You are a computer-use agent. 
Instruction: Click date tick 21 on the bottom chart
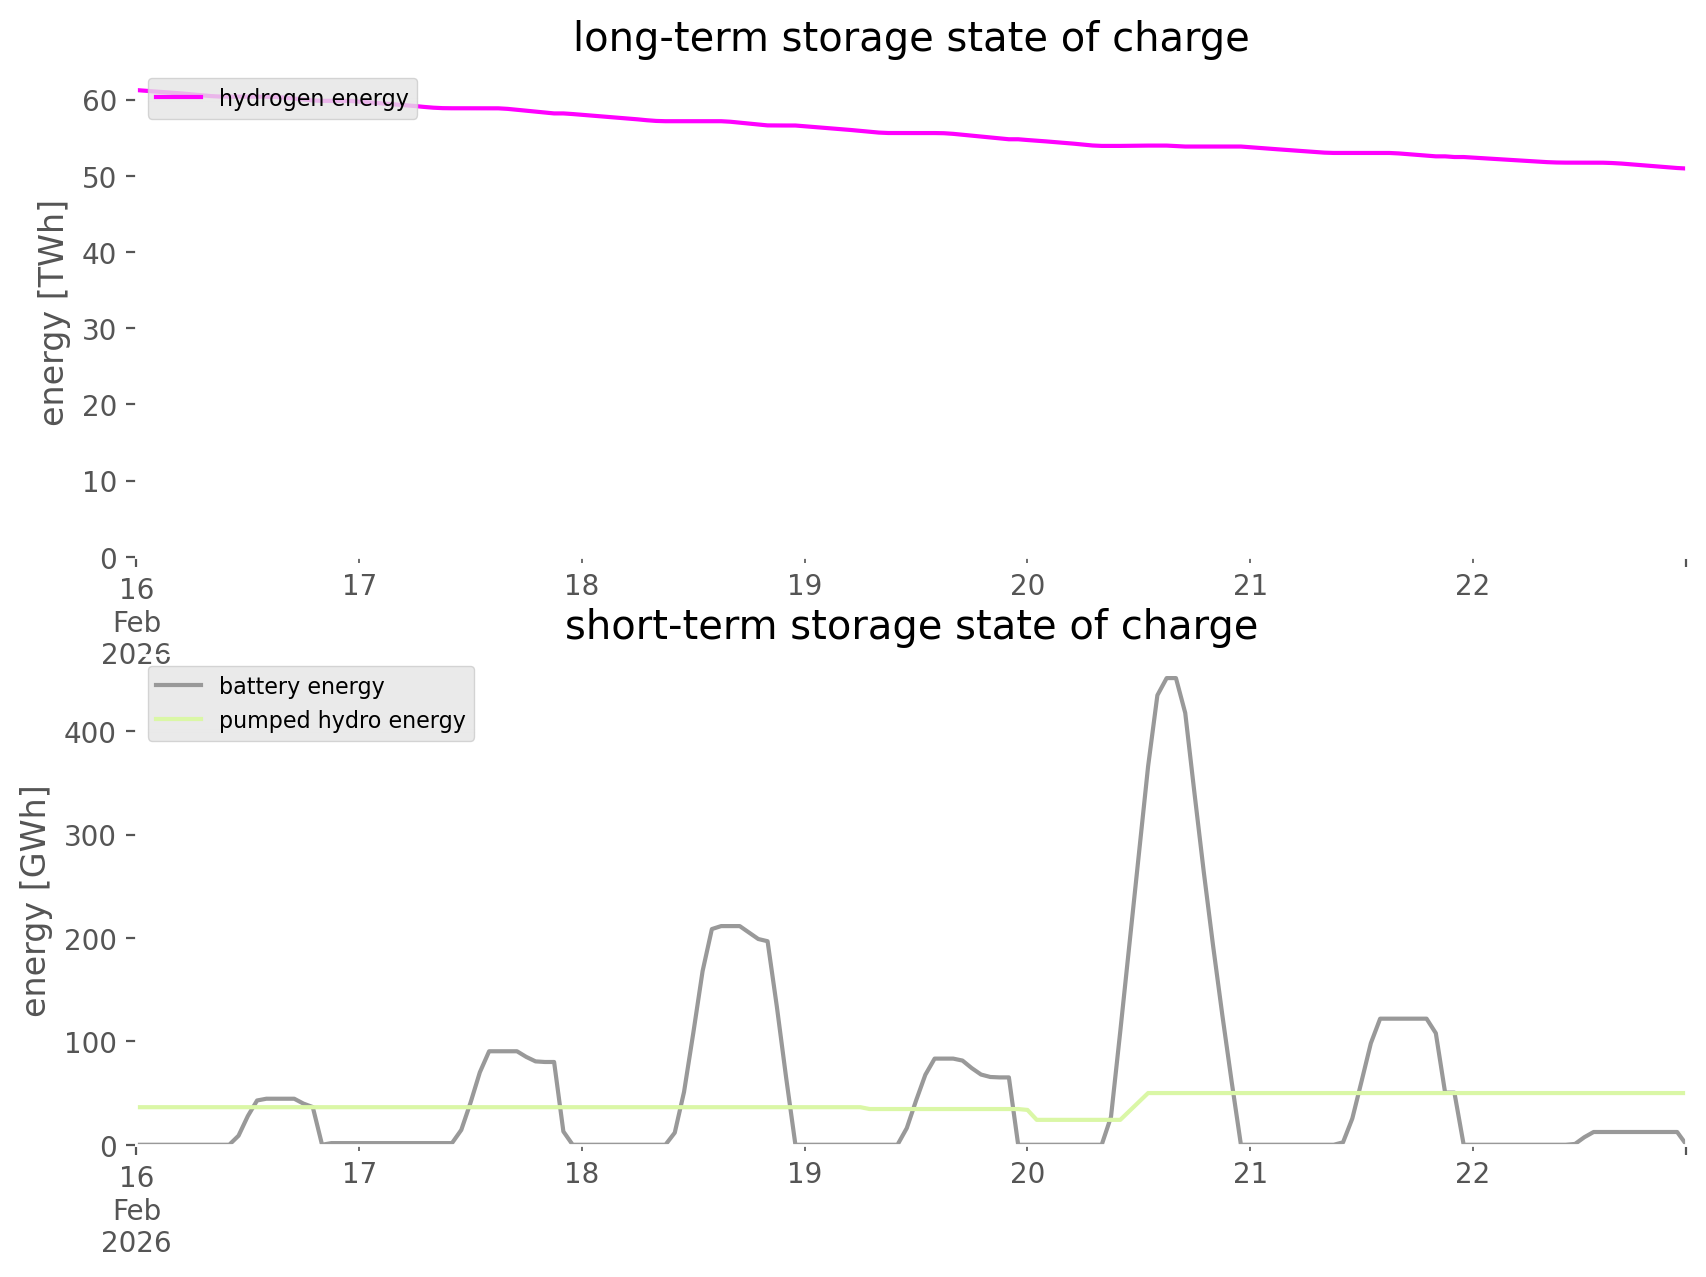[x=1250, y=1173]
